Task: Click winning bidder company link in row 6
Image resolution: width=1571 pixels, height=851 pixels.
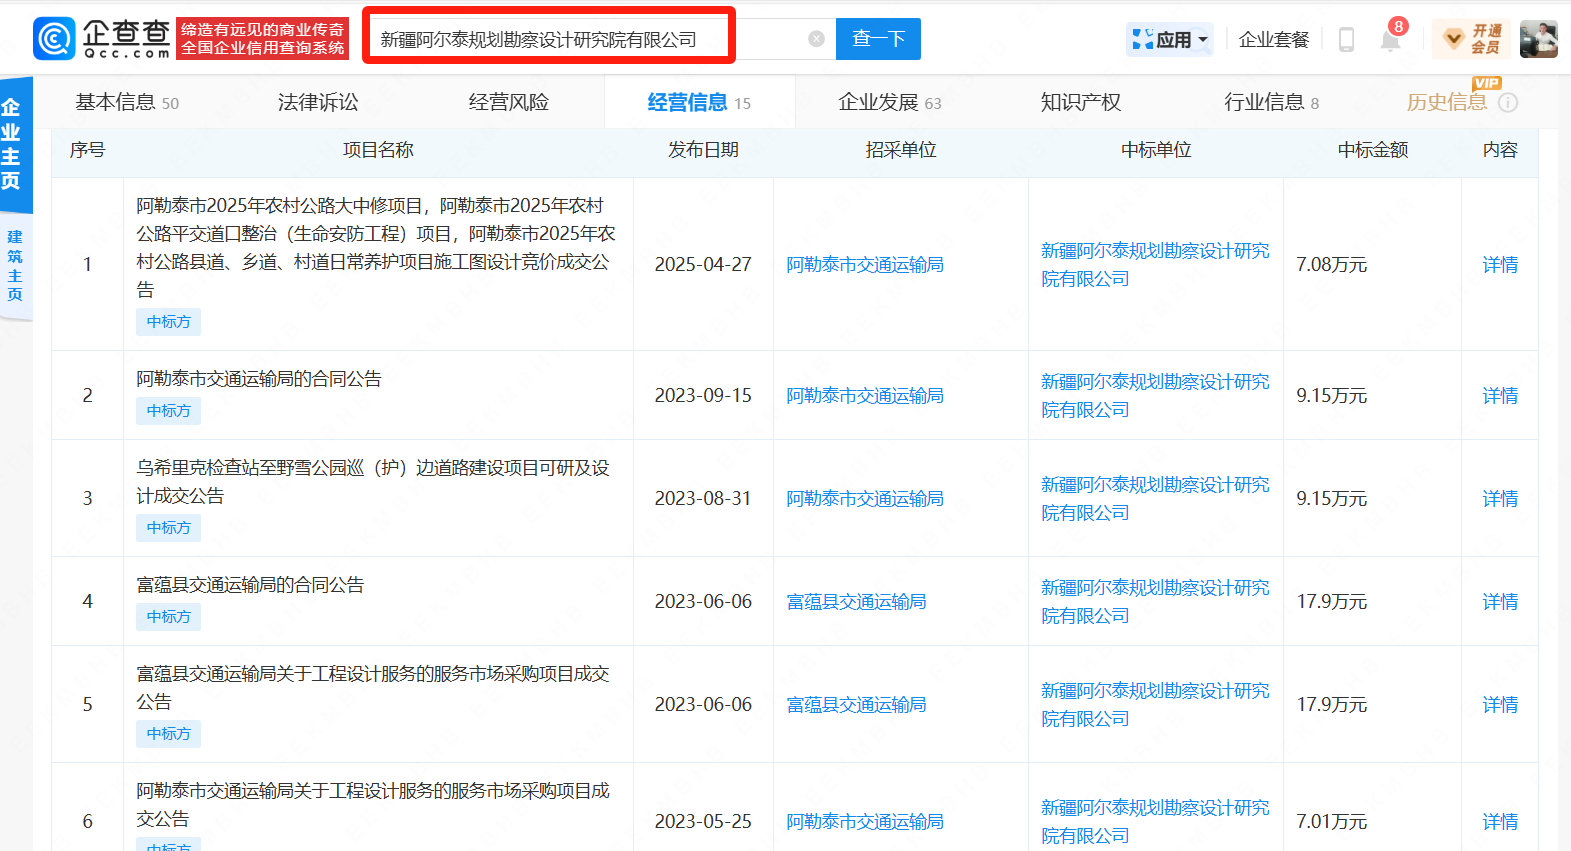Action: (1155, 821)
